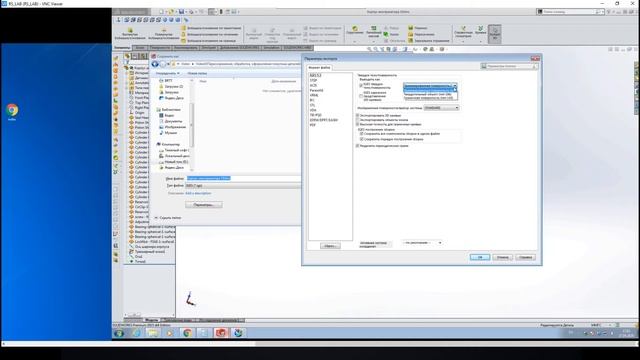Click Новая папка in Save As toolbar
Image resolution: width=640 pixels, height=360 pixels.
(197, 73)
